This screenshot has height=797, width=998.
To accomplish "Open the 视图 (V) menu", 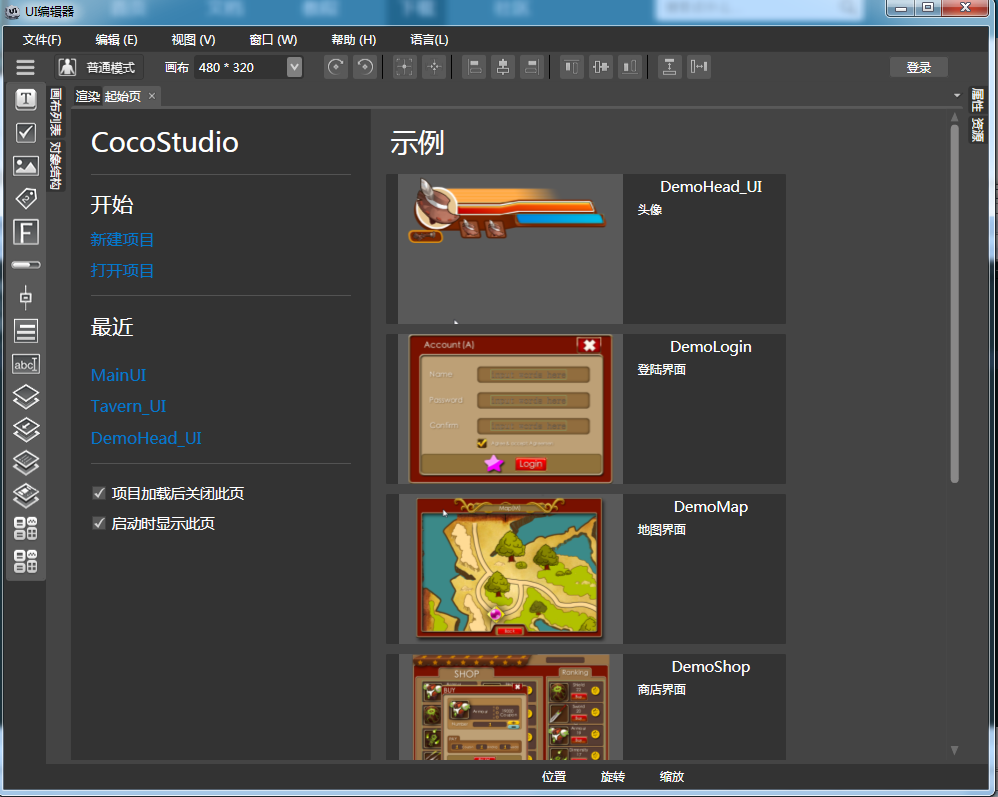I will (193, 39).
